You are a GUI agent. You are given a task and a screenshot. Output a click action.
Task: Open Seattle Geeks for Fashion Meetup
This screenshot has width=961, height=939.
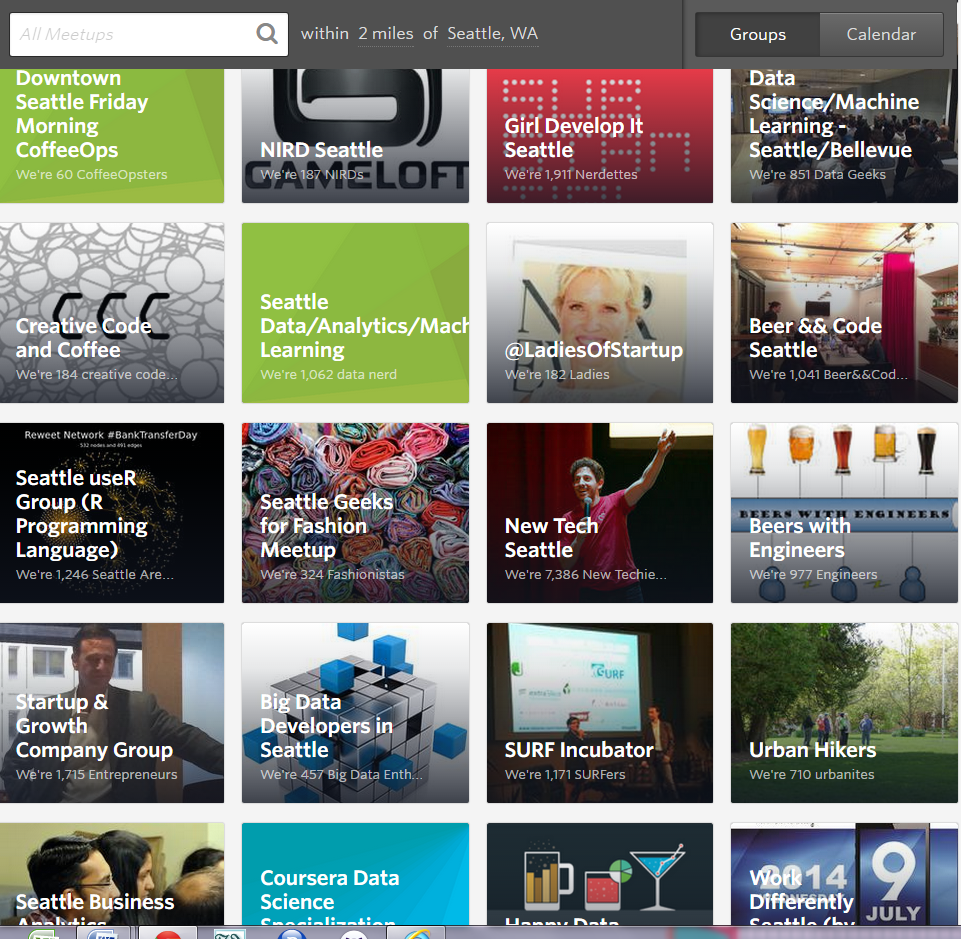(355, 512)
